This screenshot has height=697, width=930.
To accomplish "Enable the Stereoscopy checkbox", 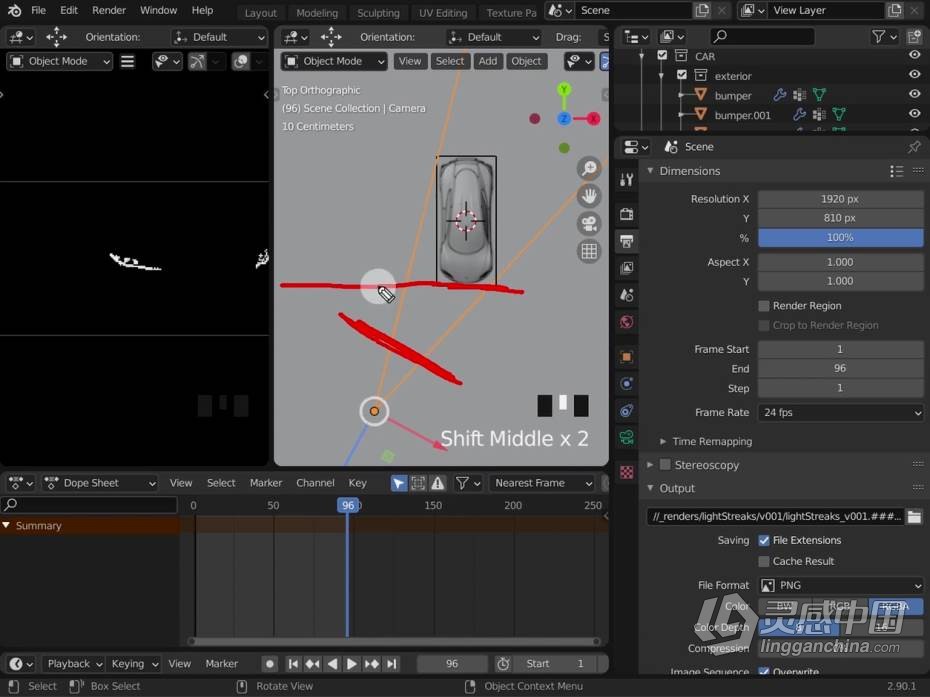I will (665, 465).
